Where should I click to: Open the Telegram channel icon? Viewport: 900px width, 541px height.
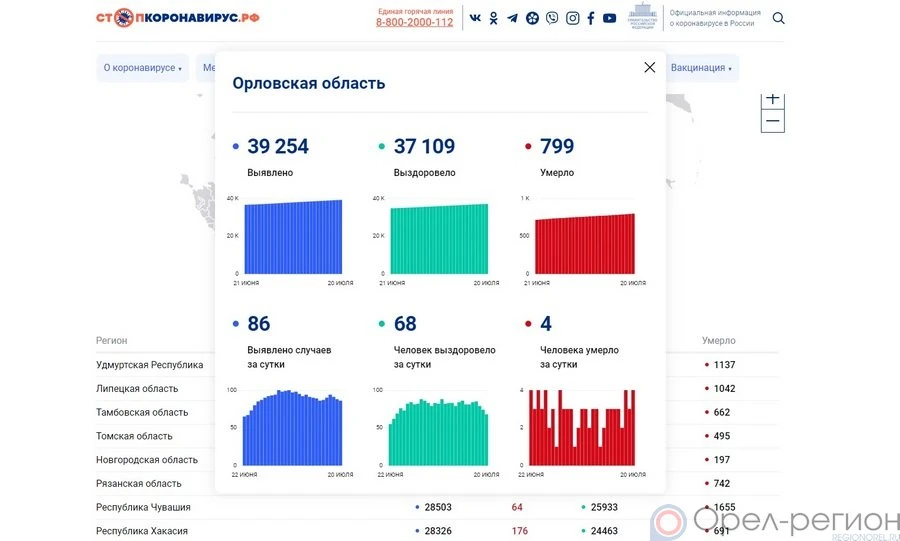click(513, 18)
